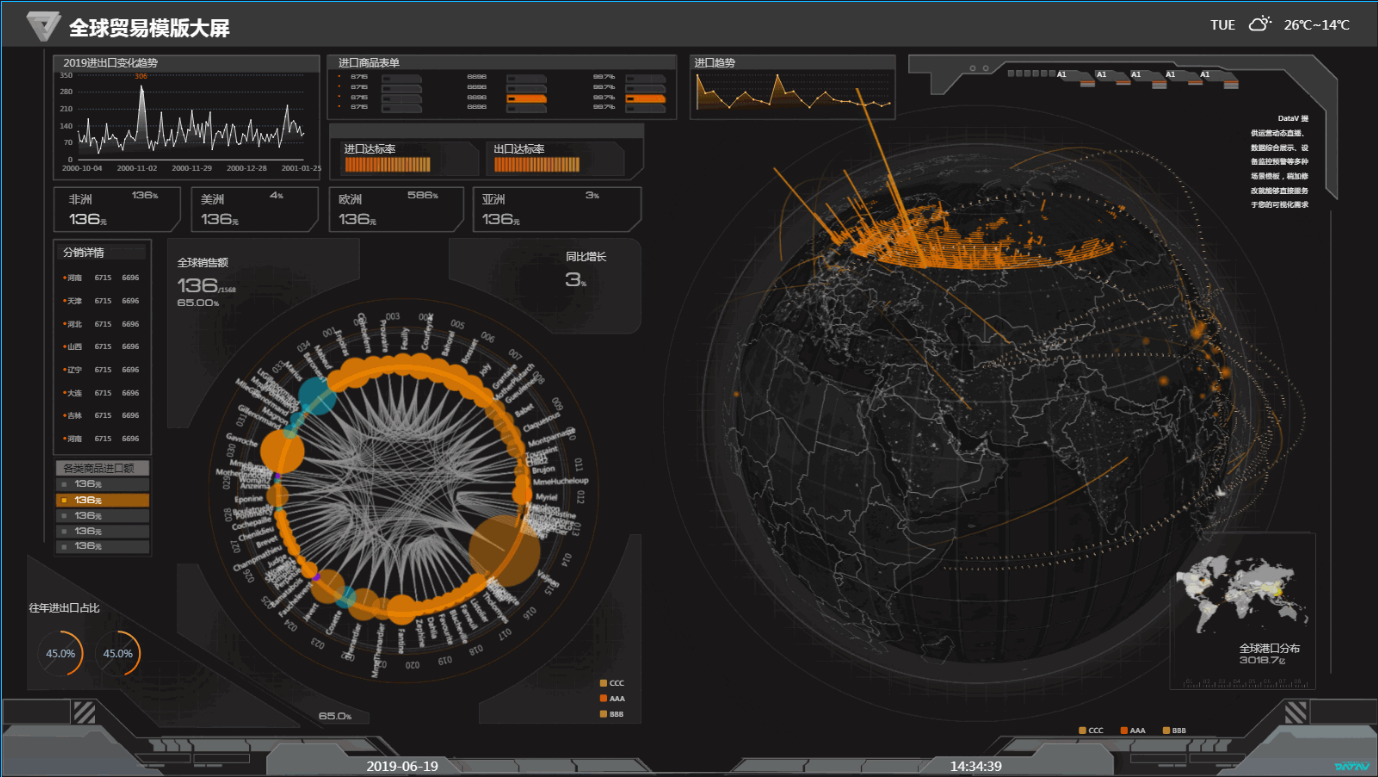Select the 河南 row in 分销详情
The height and width of the screenshot is (777, 1378).
tap(102, 277)
